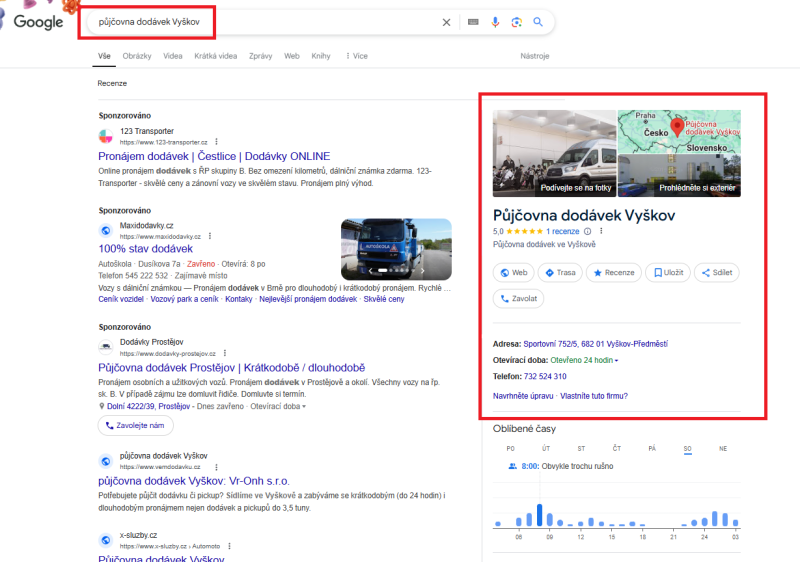Open more options dots in business panel
Image resolution: width=800 pixels, height=562 pixels.
(601, 231)
